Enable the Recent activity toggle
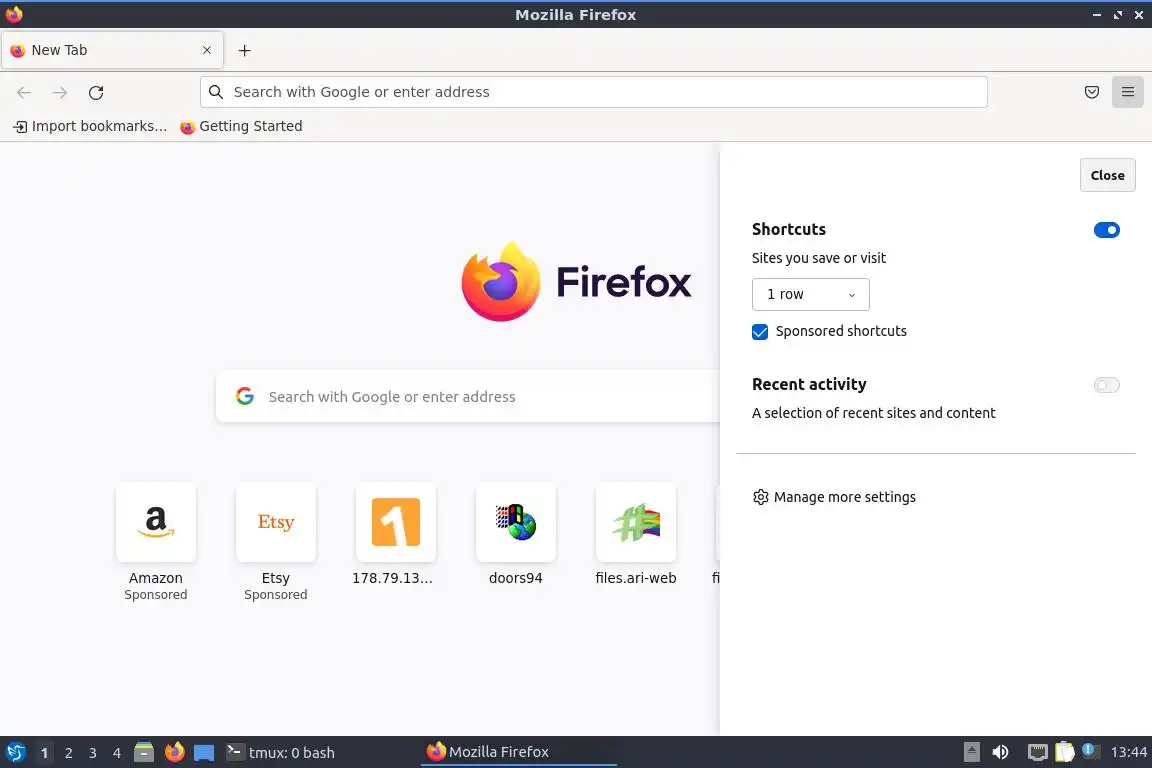Screen dimensions: 1152x768 pyautogui.click(x=1106, y=385)
